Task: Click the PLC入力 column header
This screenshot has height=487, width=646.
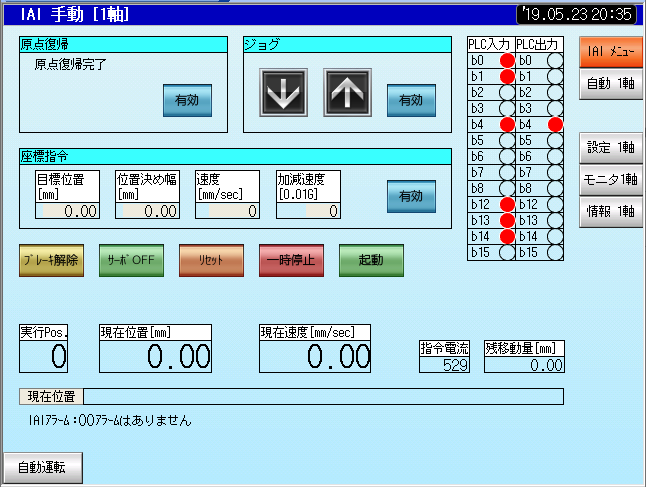Action: click(491, 44)
